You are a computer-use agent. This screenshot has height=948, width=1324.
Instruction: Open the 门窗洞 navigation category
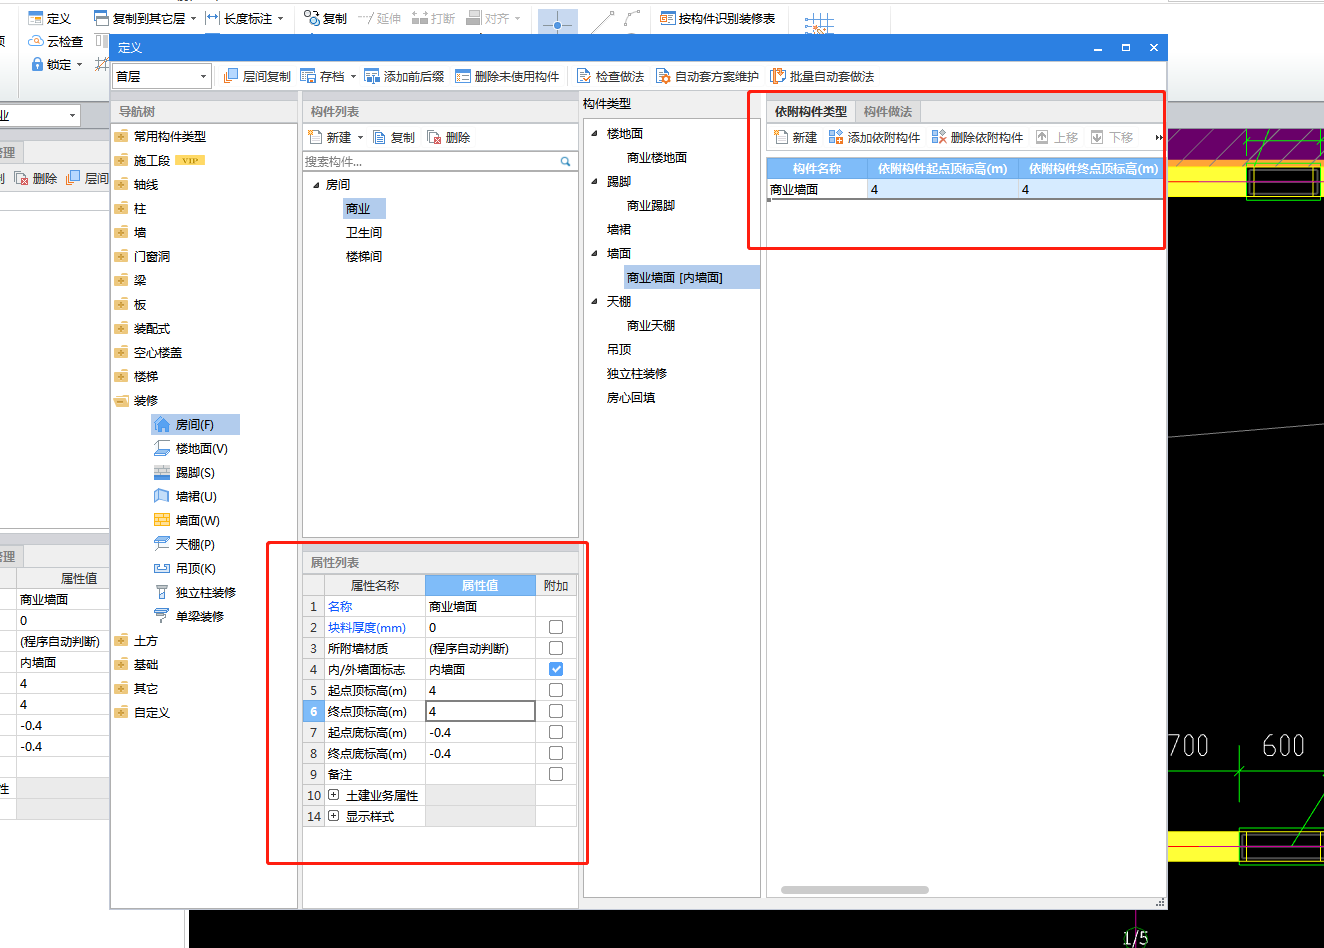152,257
